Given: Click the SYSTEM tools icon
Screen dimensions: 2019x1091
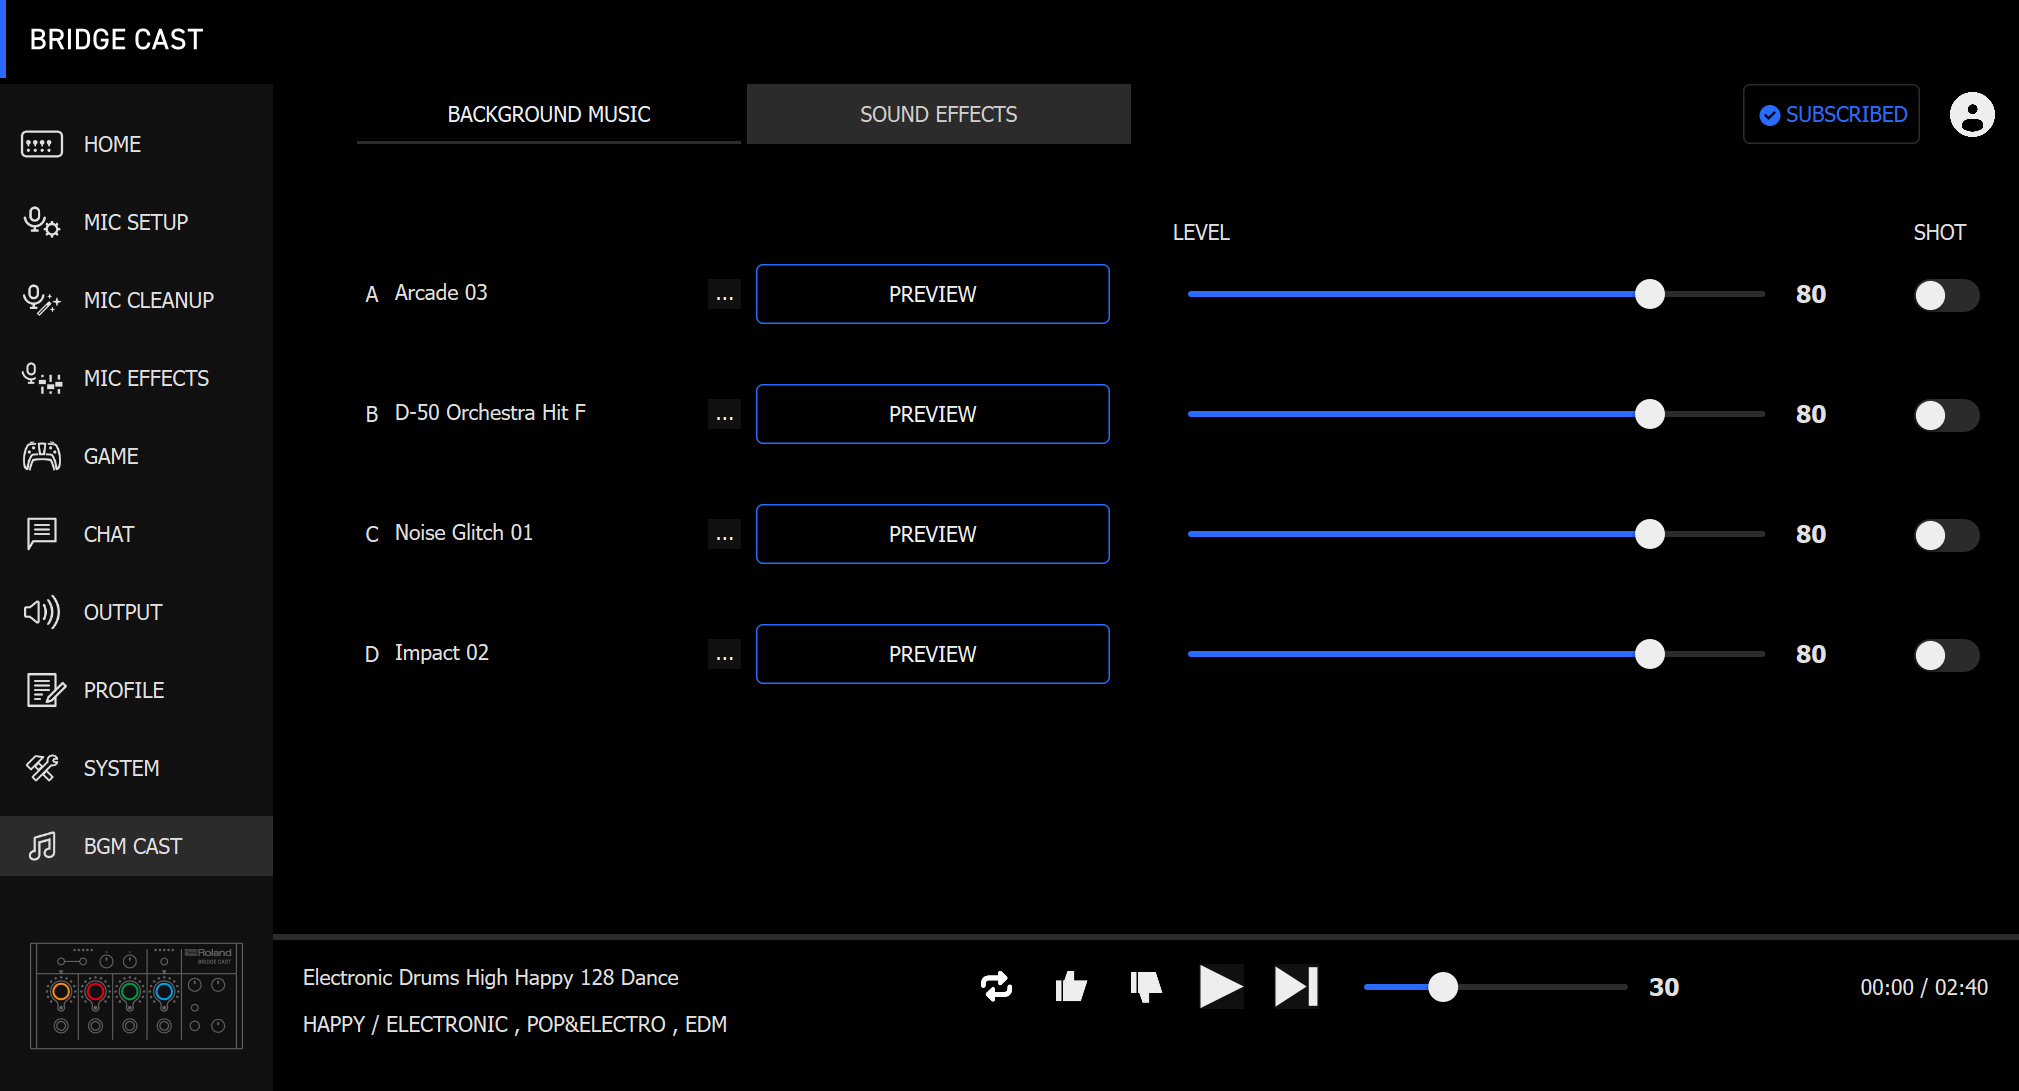Looking at the screenshot, I should pos(42,768).
